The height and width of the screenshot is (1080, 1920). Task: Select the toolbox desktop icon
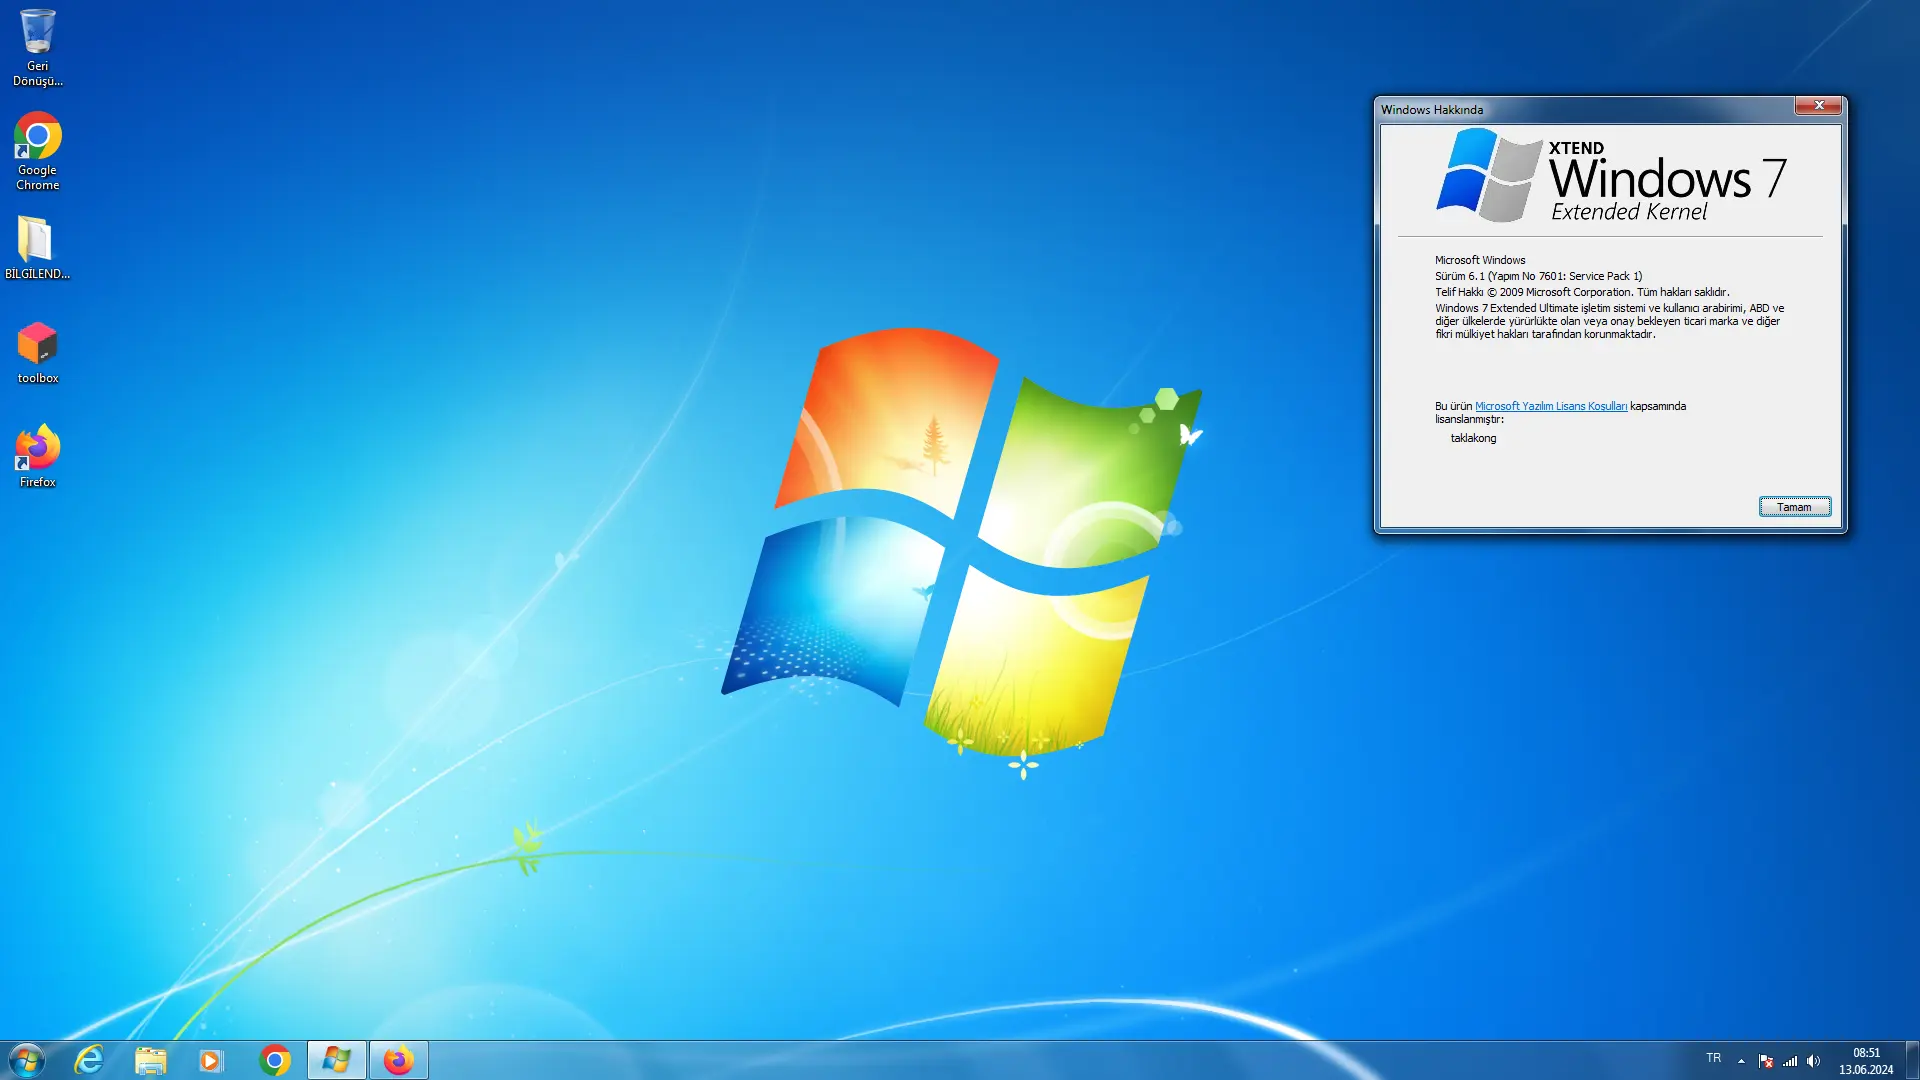[37, 352]
